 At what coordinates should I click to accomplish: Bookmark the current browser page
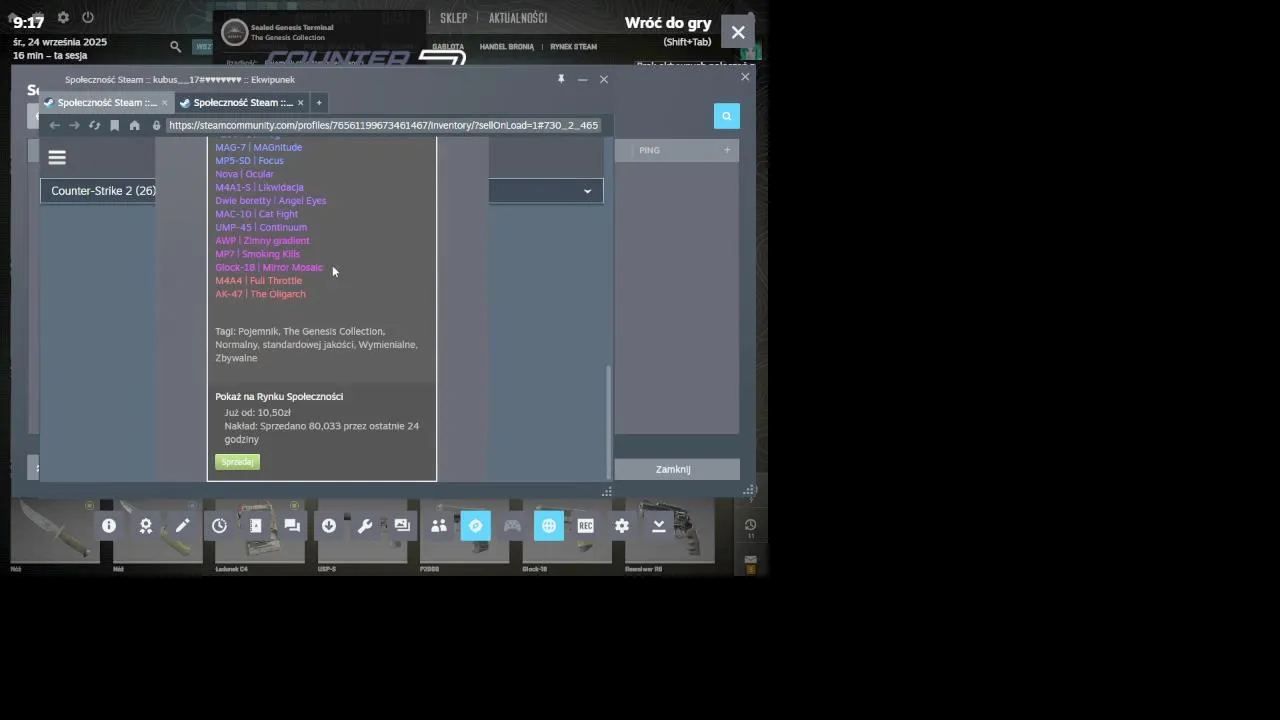tap(114, 125)
